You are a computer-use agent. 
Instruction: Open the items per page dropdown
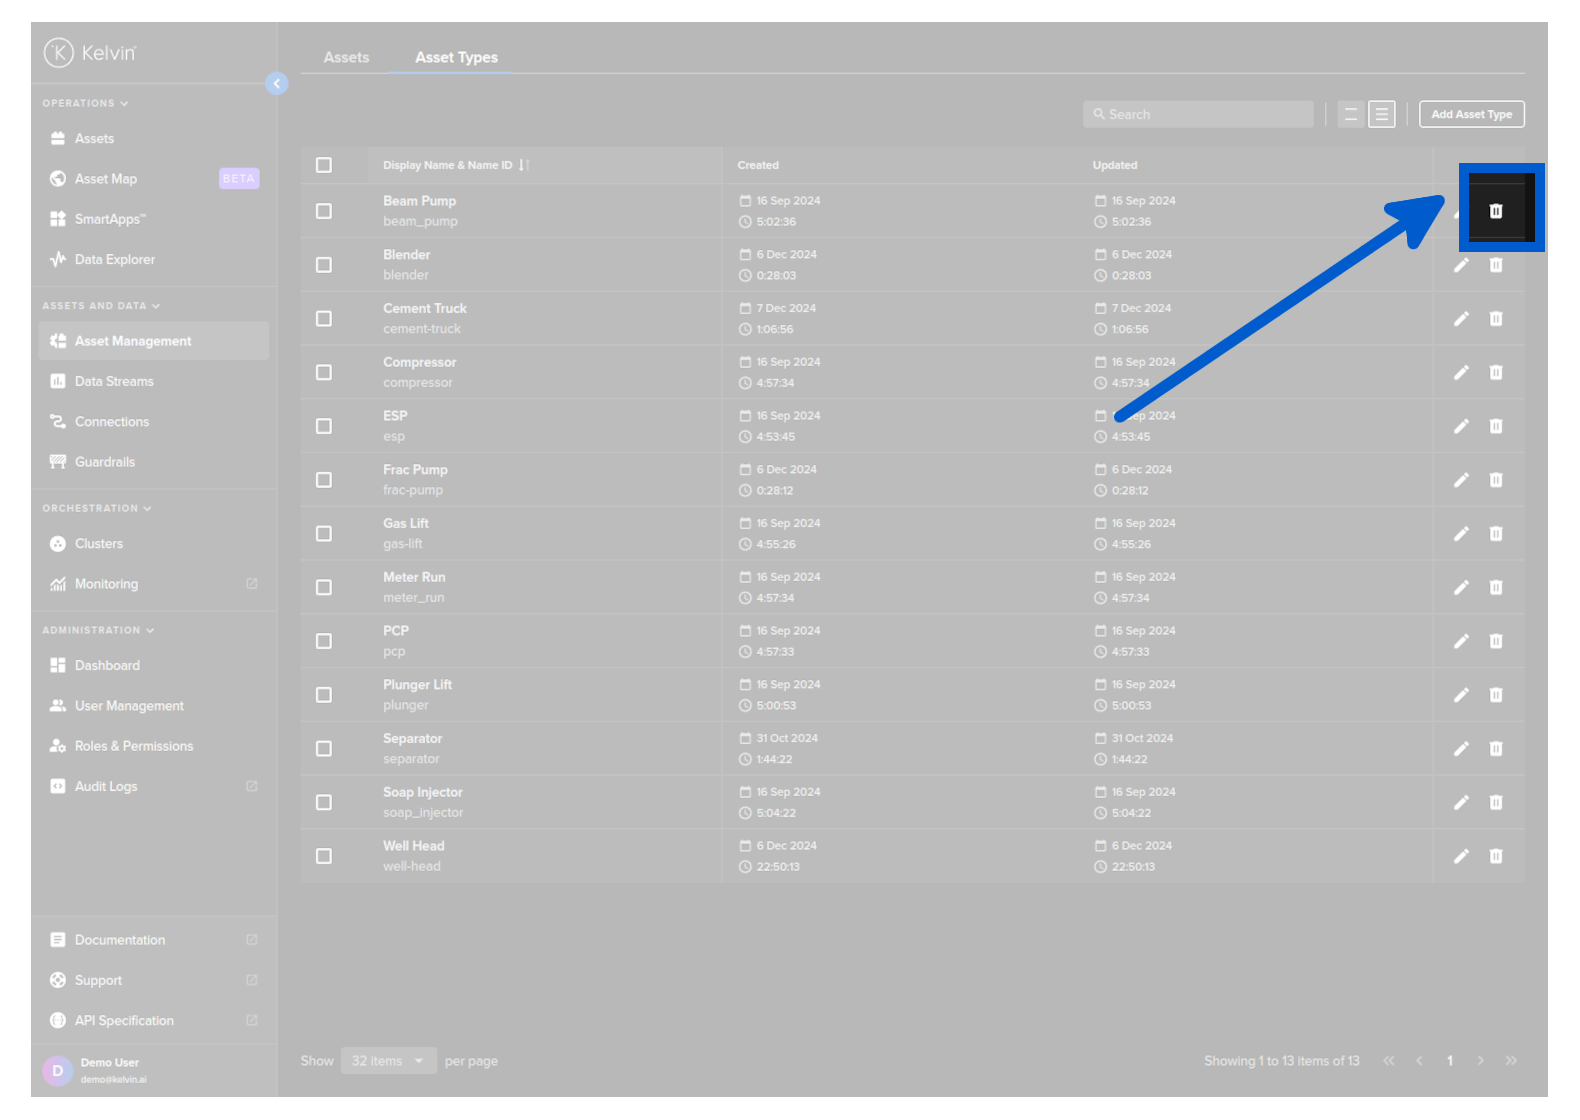388,1061
